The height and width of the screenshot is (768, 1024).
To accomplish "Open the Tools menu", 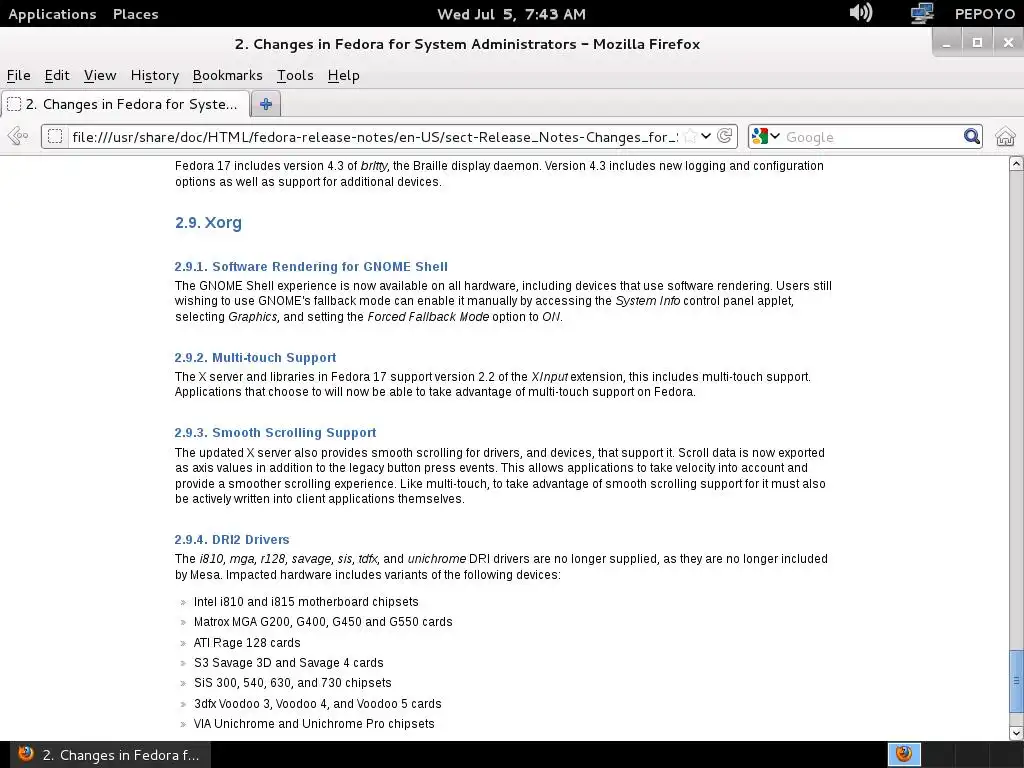I will point(295,76).
